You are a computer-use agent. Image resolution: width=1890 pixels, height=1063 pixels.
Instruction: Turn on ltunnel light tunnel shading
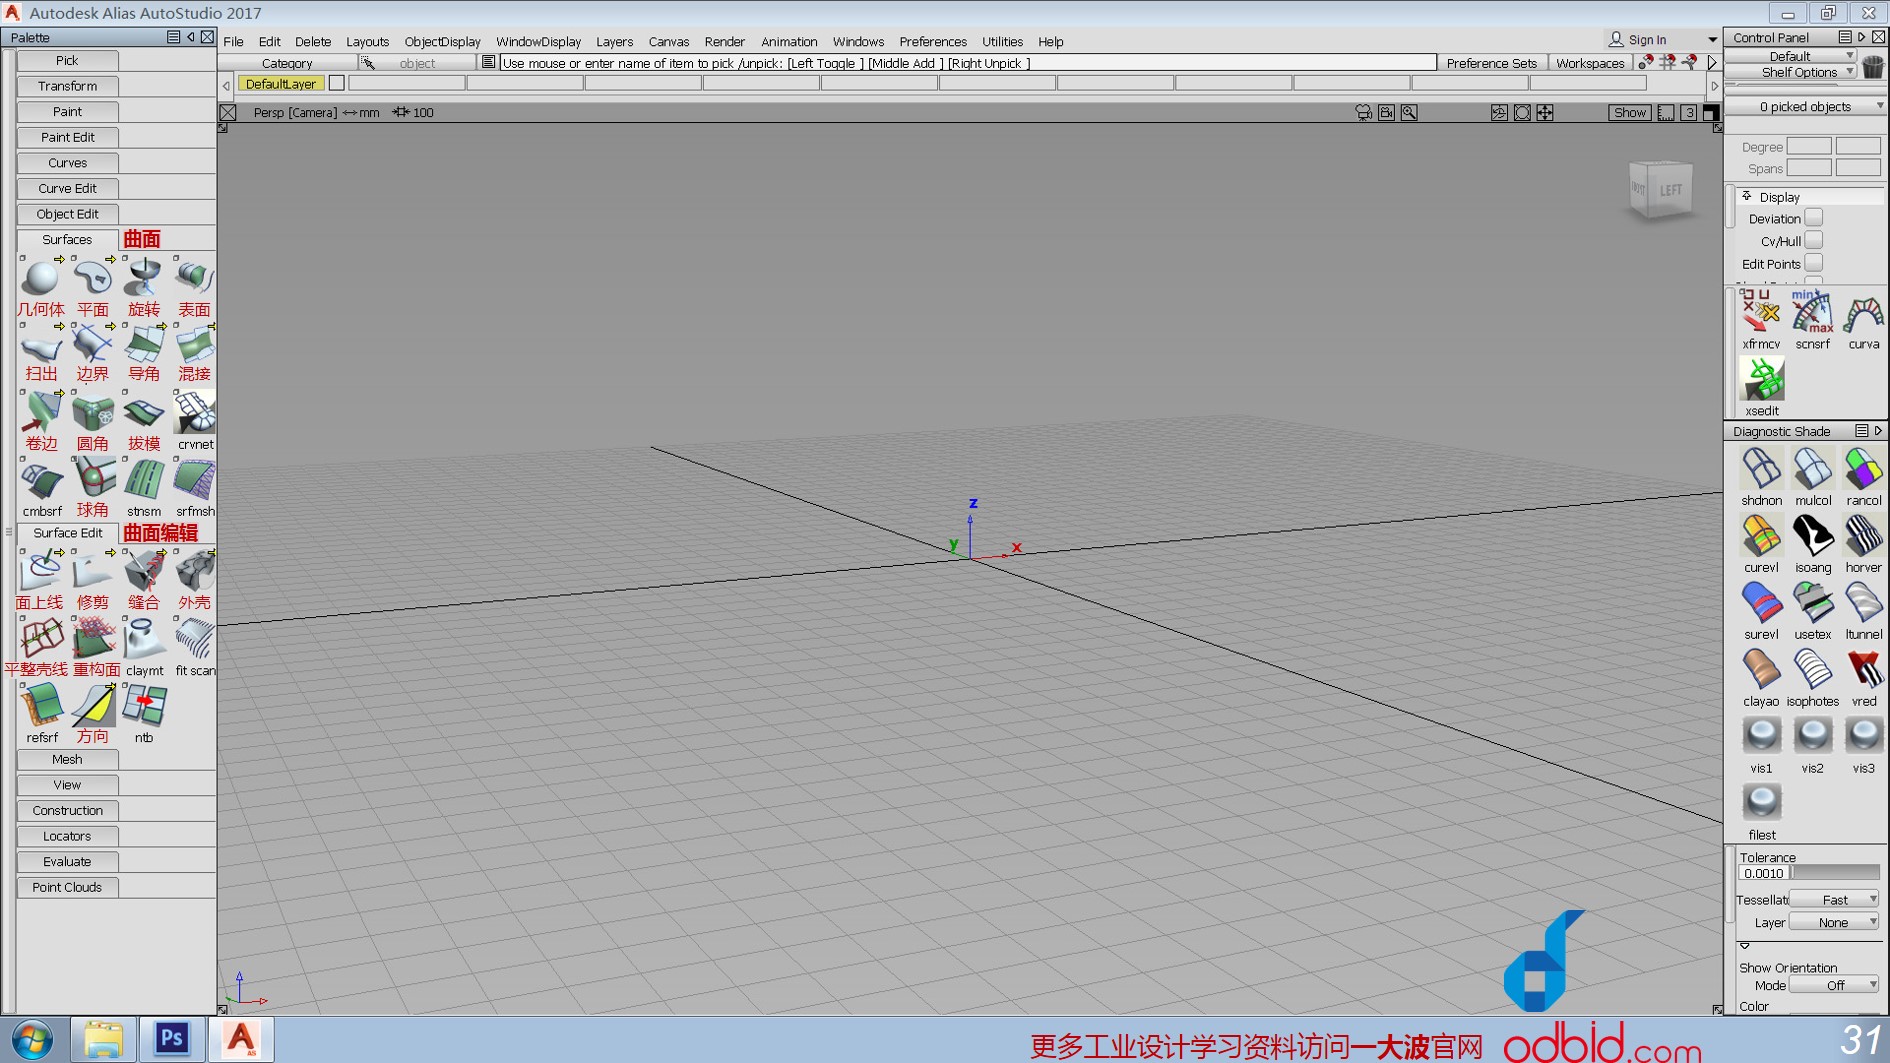coord(1863,603)
